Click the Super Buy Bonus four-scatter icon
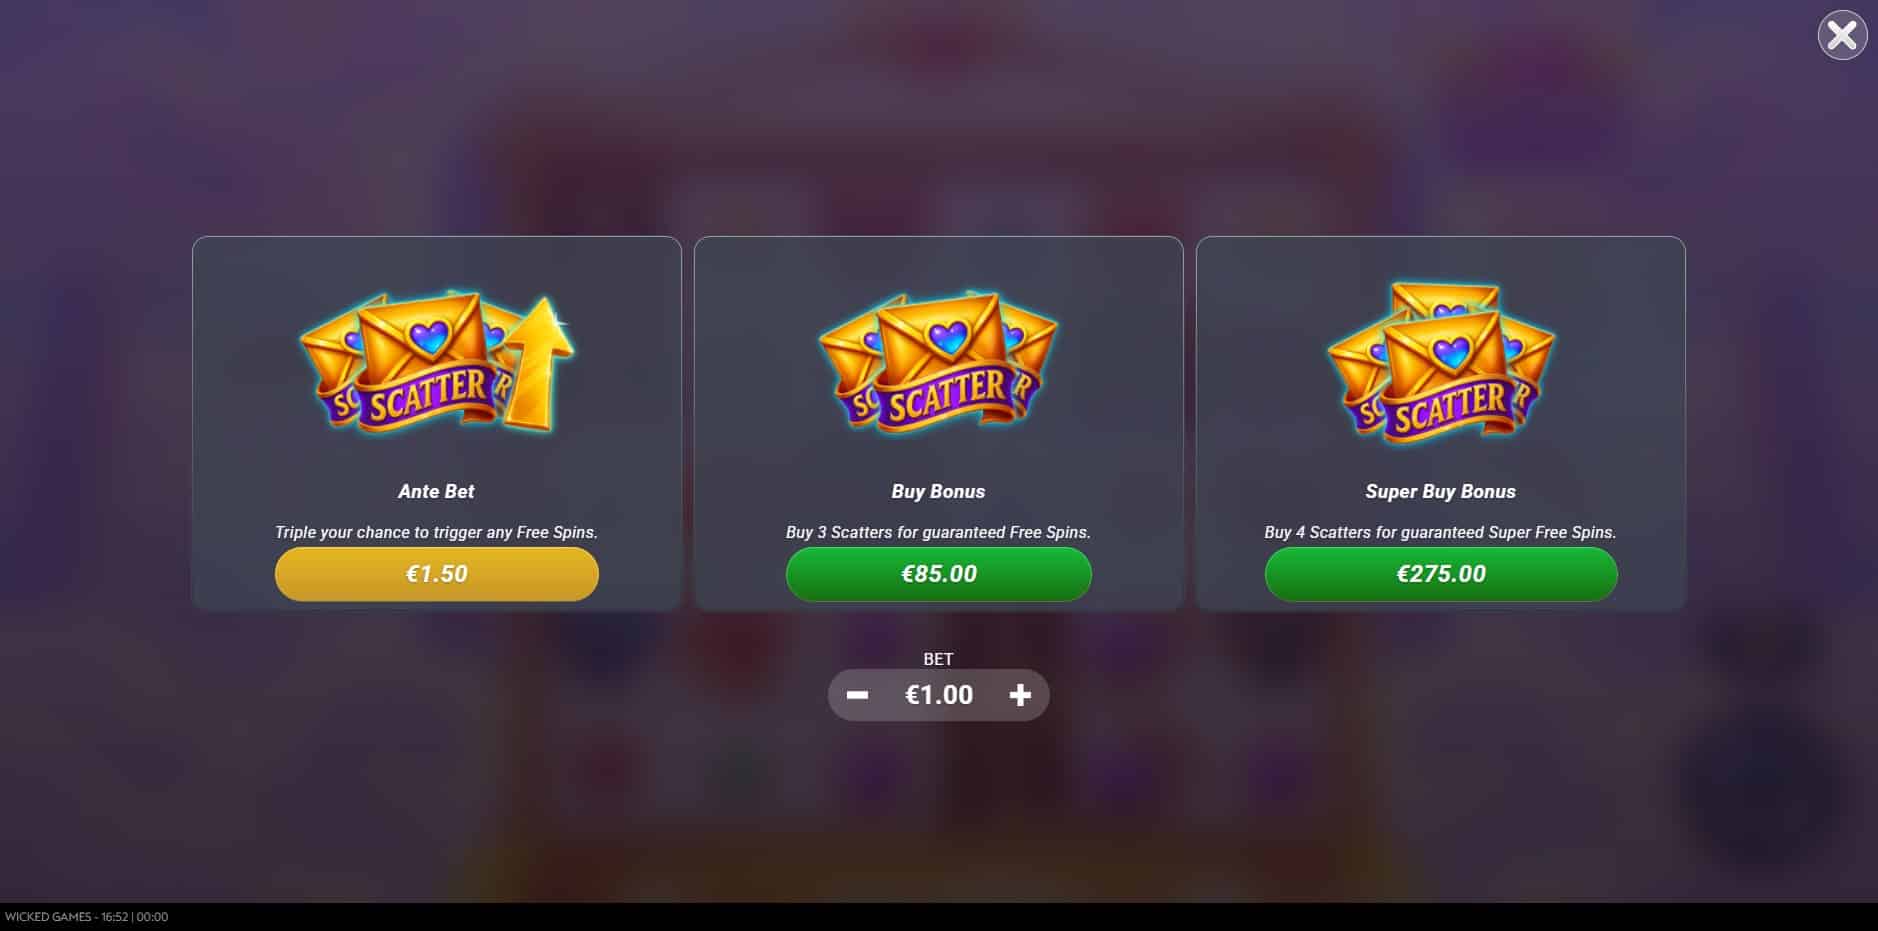The height and width of the screenshot is (931, 1878). pos(1440,362)
